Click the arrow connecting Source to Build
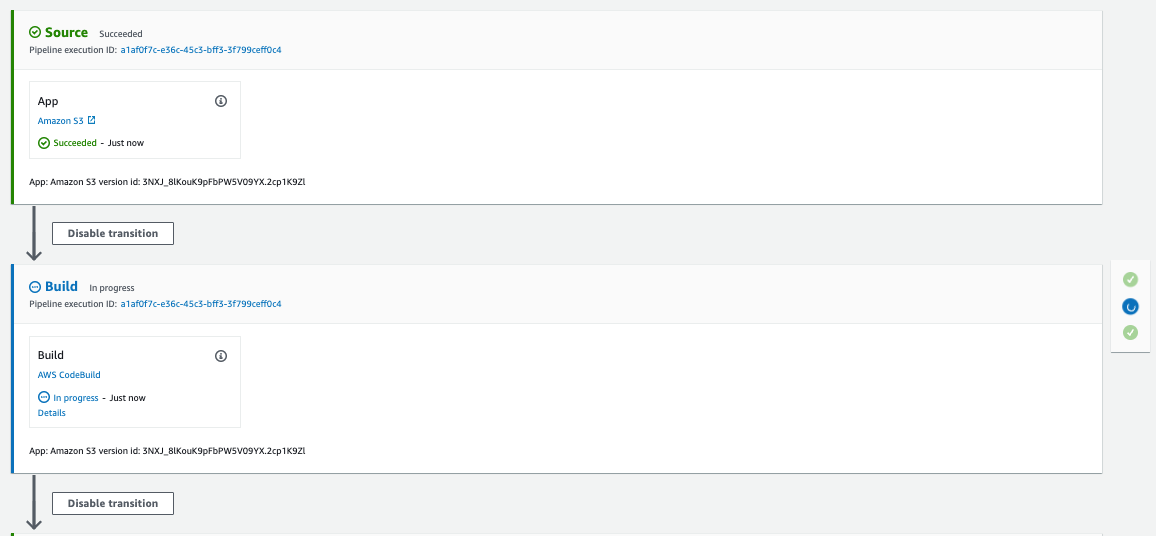This screenshot has width=1156, height=536. pyautogui.click(x=33, y=233)
